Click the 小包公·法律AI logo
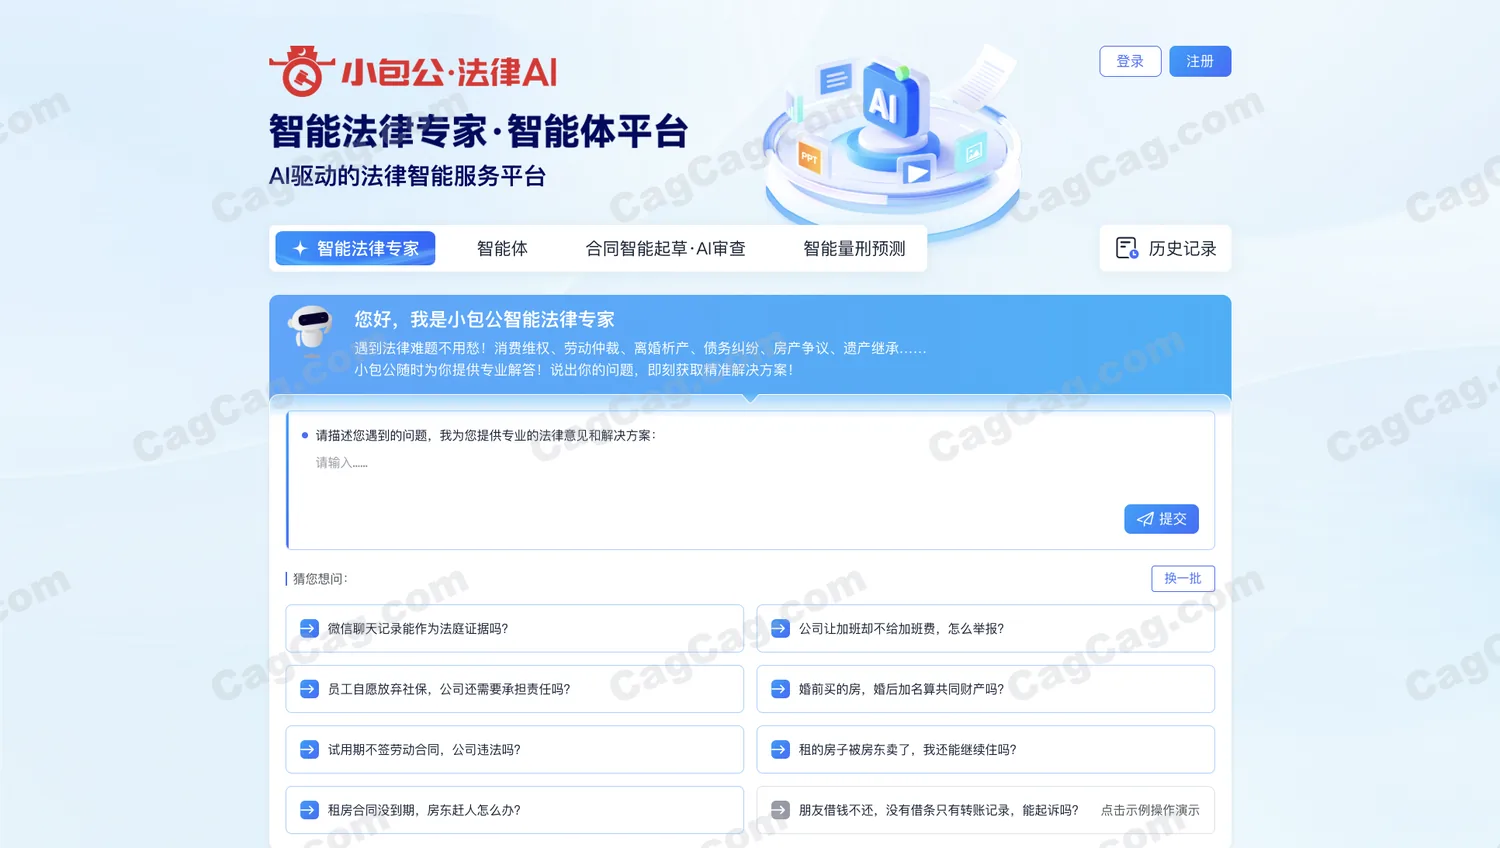The height and width of the screenshot is (848, 1500). coord(413,71)
